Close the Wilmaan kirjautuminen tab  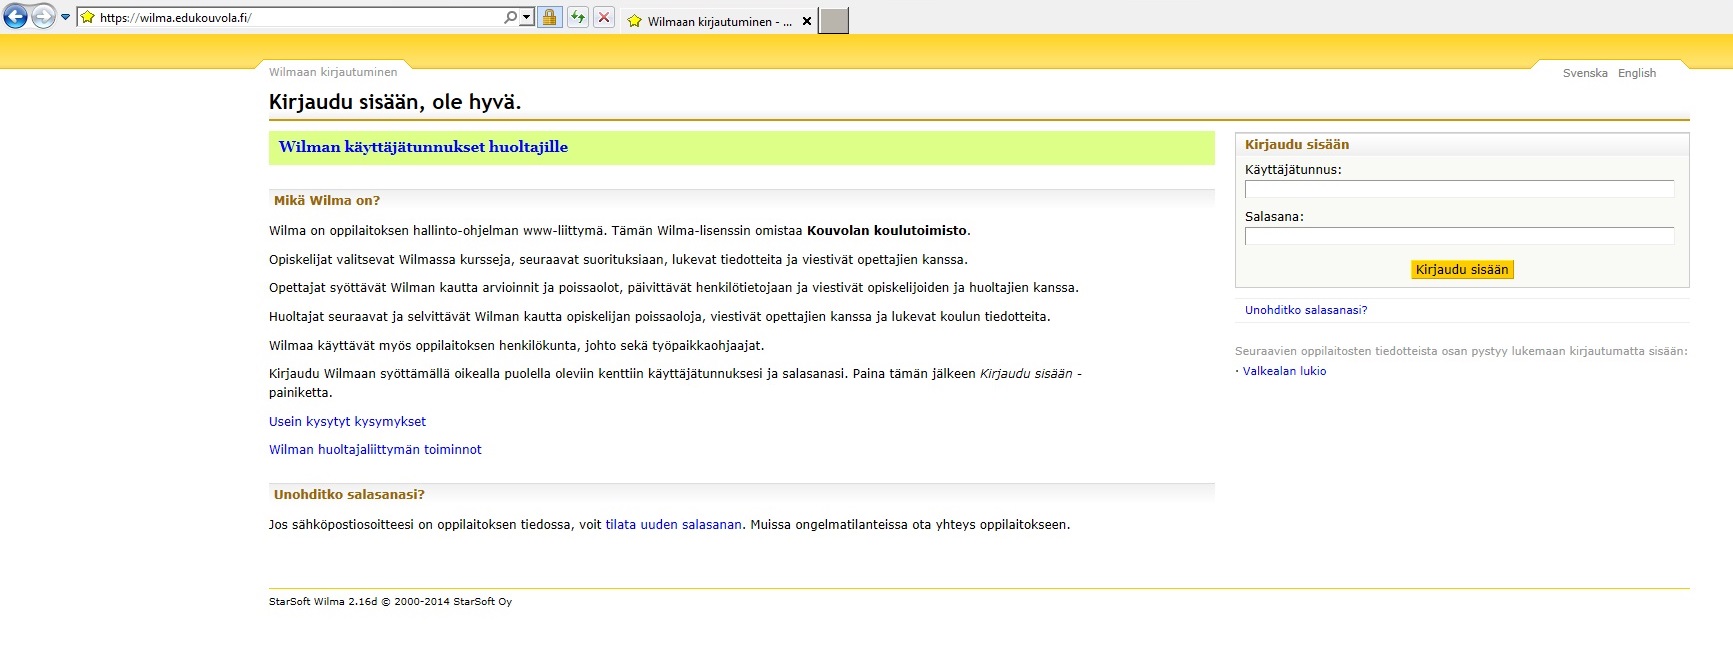tap(807, 21)
